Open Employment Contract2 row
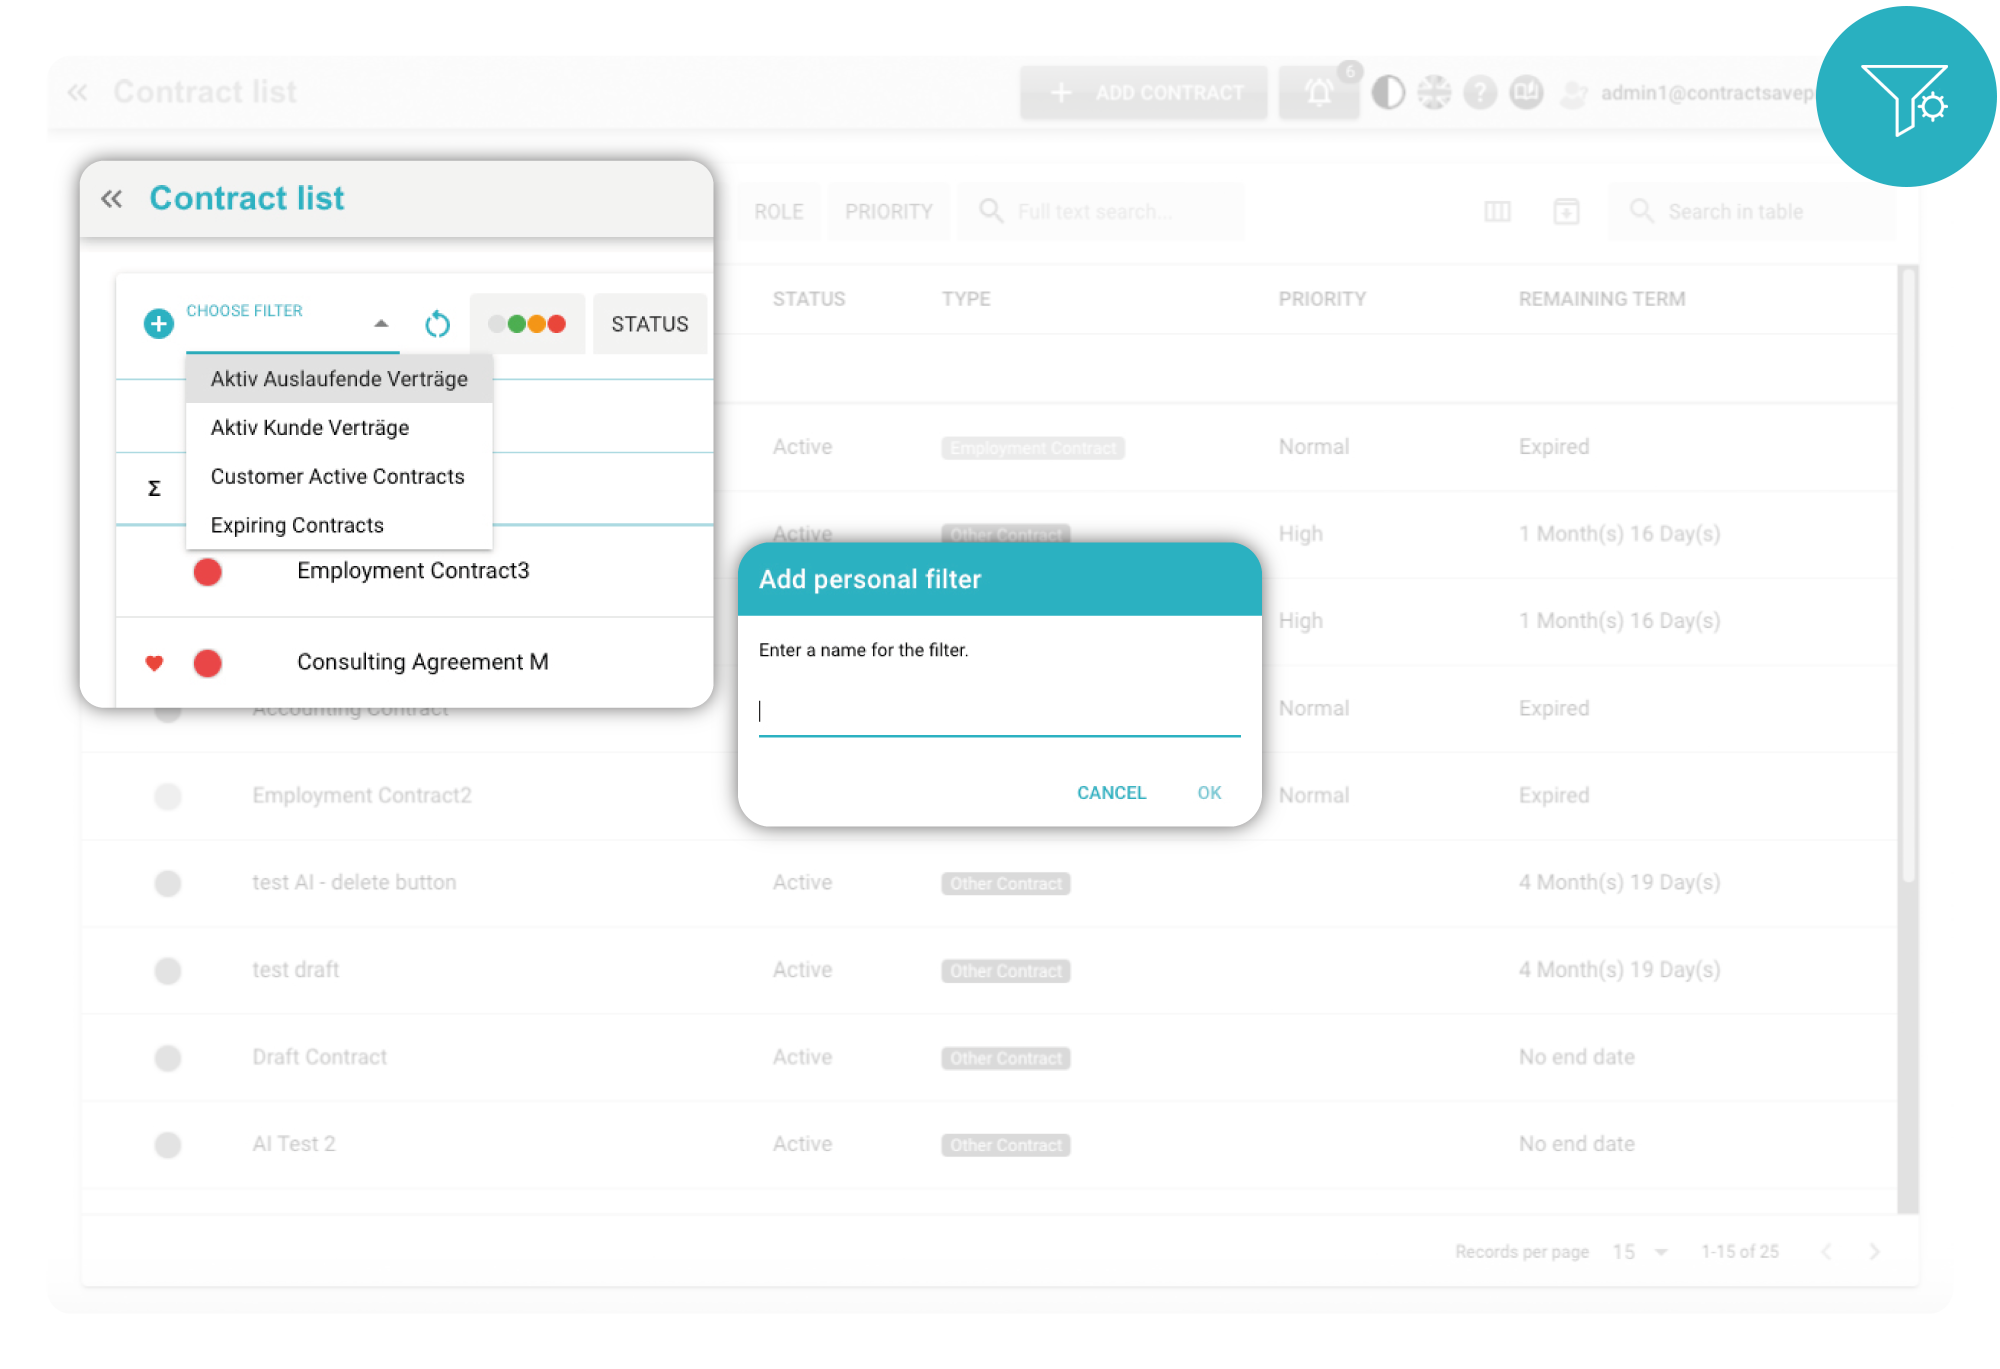 click(362, 796)
